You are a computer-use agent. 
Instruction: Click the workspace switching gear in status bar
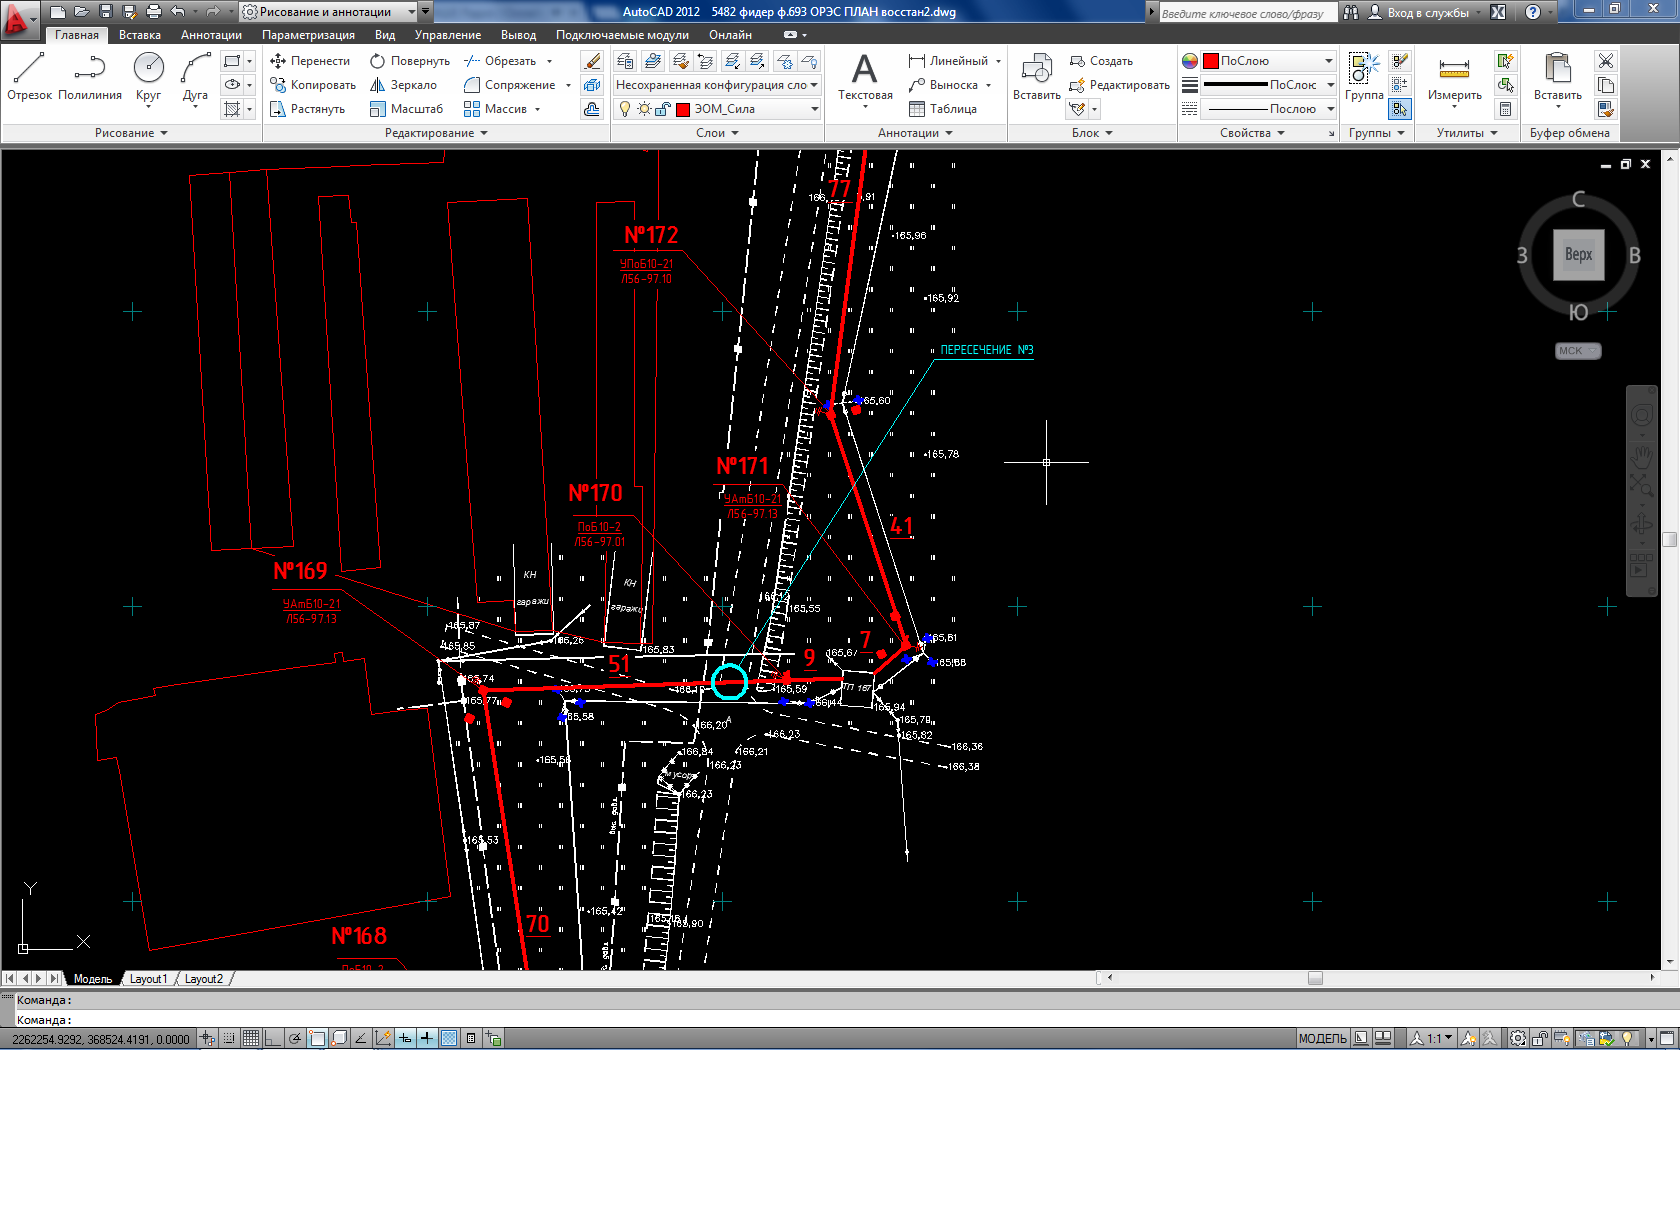click(x=1517, y=1039)
